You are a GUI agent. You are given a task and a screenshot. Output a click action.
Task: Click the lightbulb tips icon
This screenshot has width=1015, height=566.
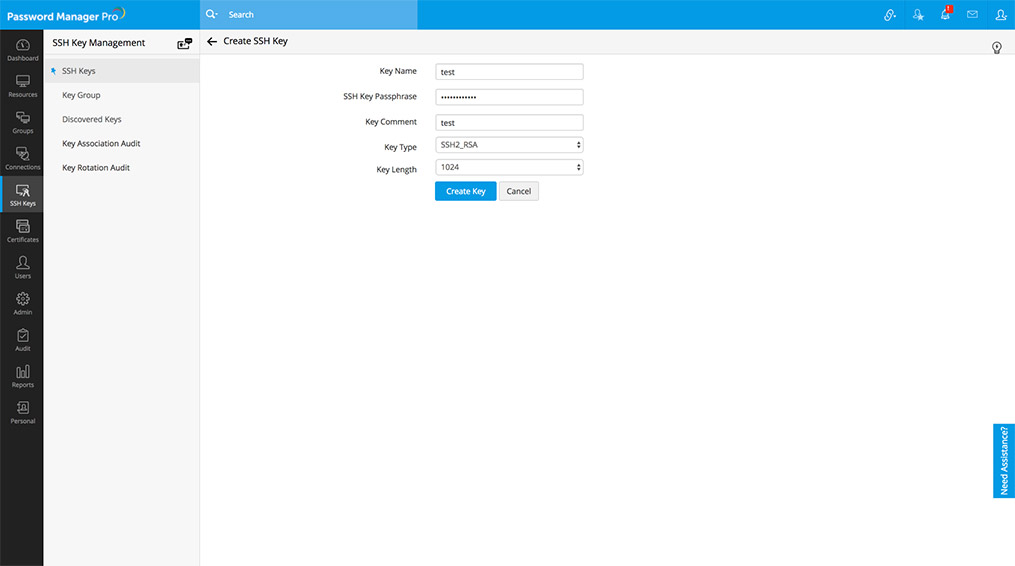[x=997, y=47]
